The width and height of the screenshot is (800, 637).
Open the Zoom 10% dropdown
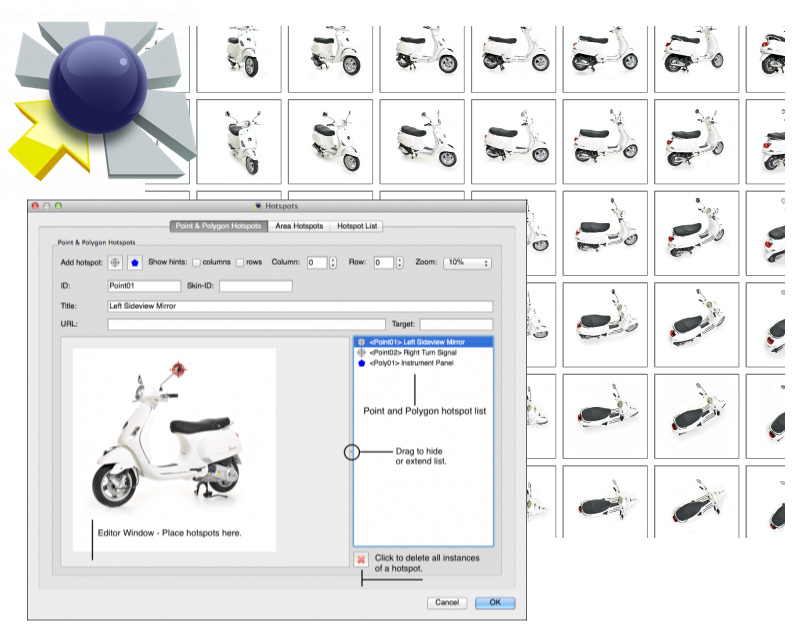(467, 263)
